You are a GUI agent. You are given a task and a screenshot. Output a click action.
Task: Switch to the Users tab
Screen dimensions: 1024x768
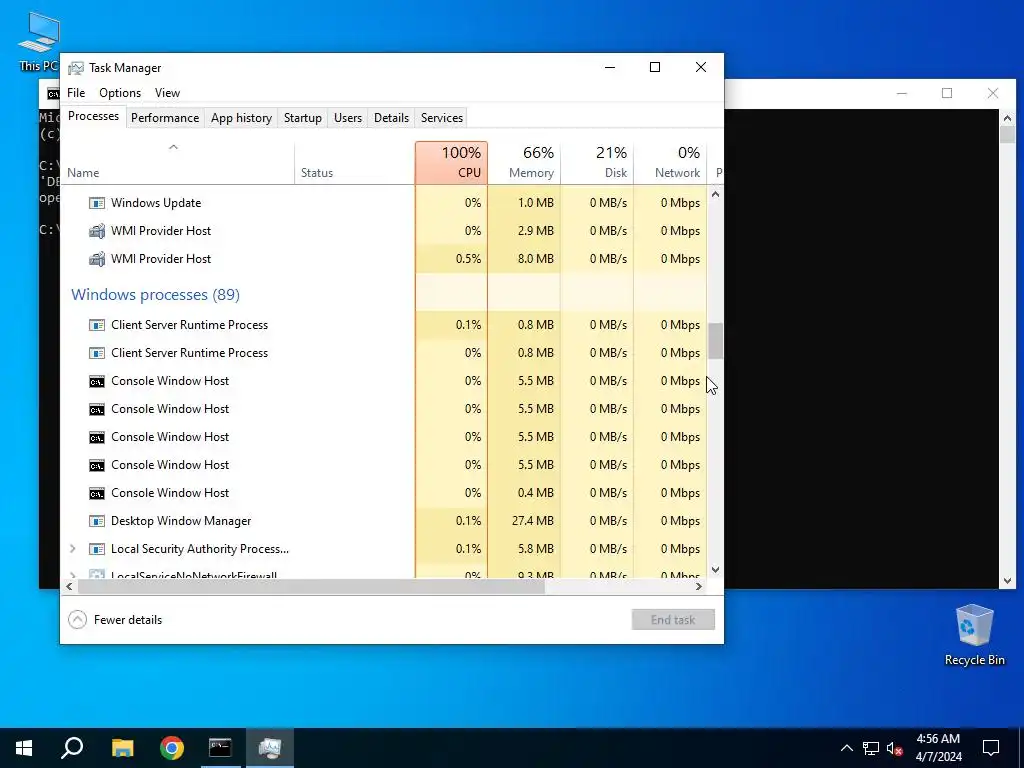coord(347,118)
